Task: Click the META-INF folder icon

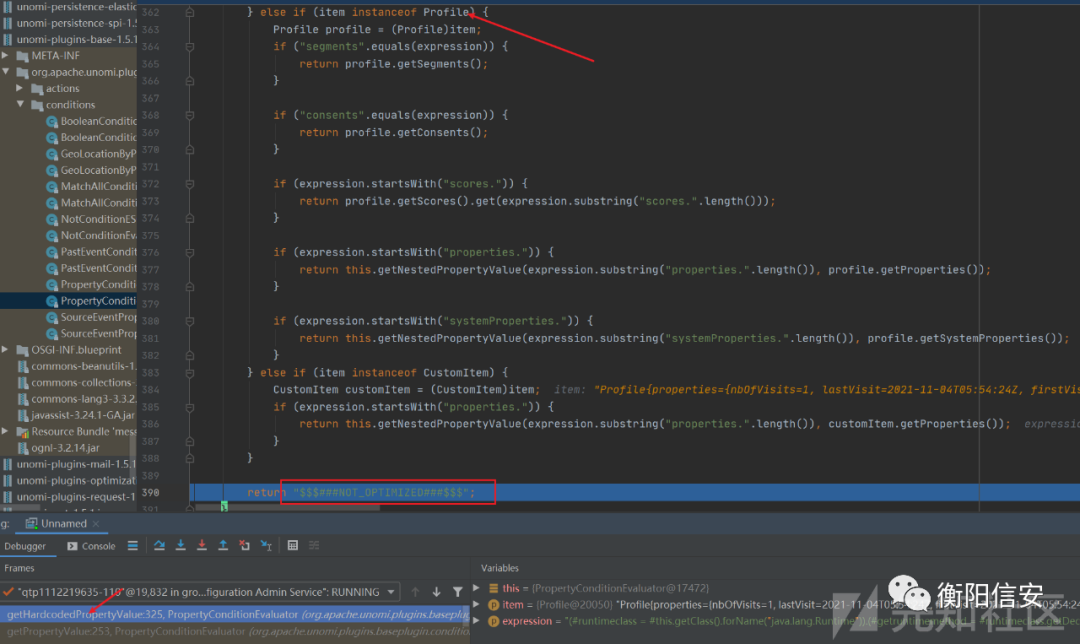Action: (x=23, y=56)
